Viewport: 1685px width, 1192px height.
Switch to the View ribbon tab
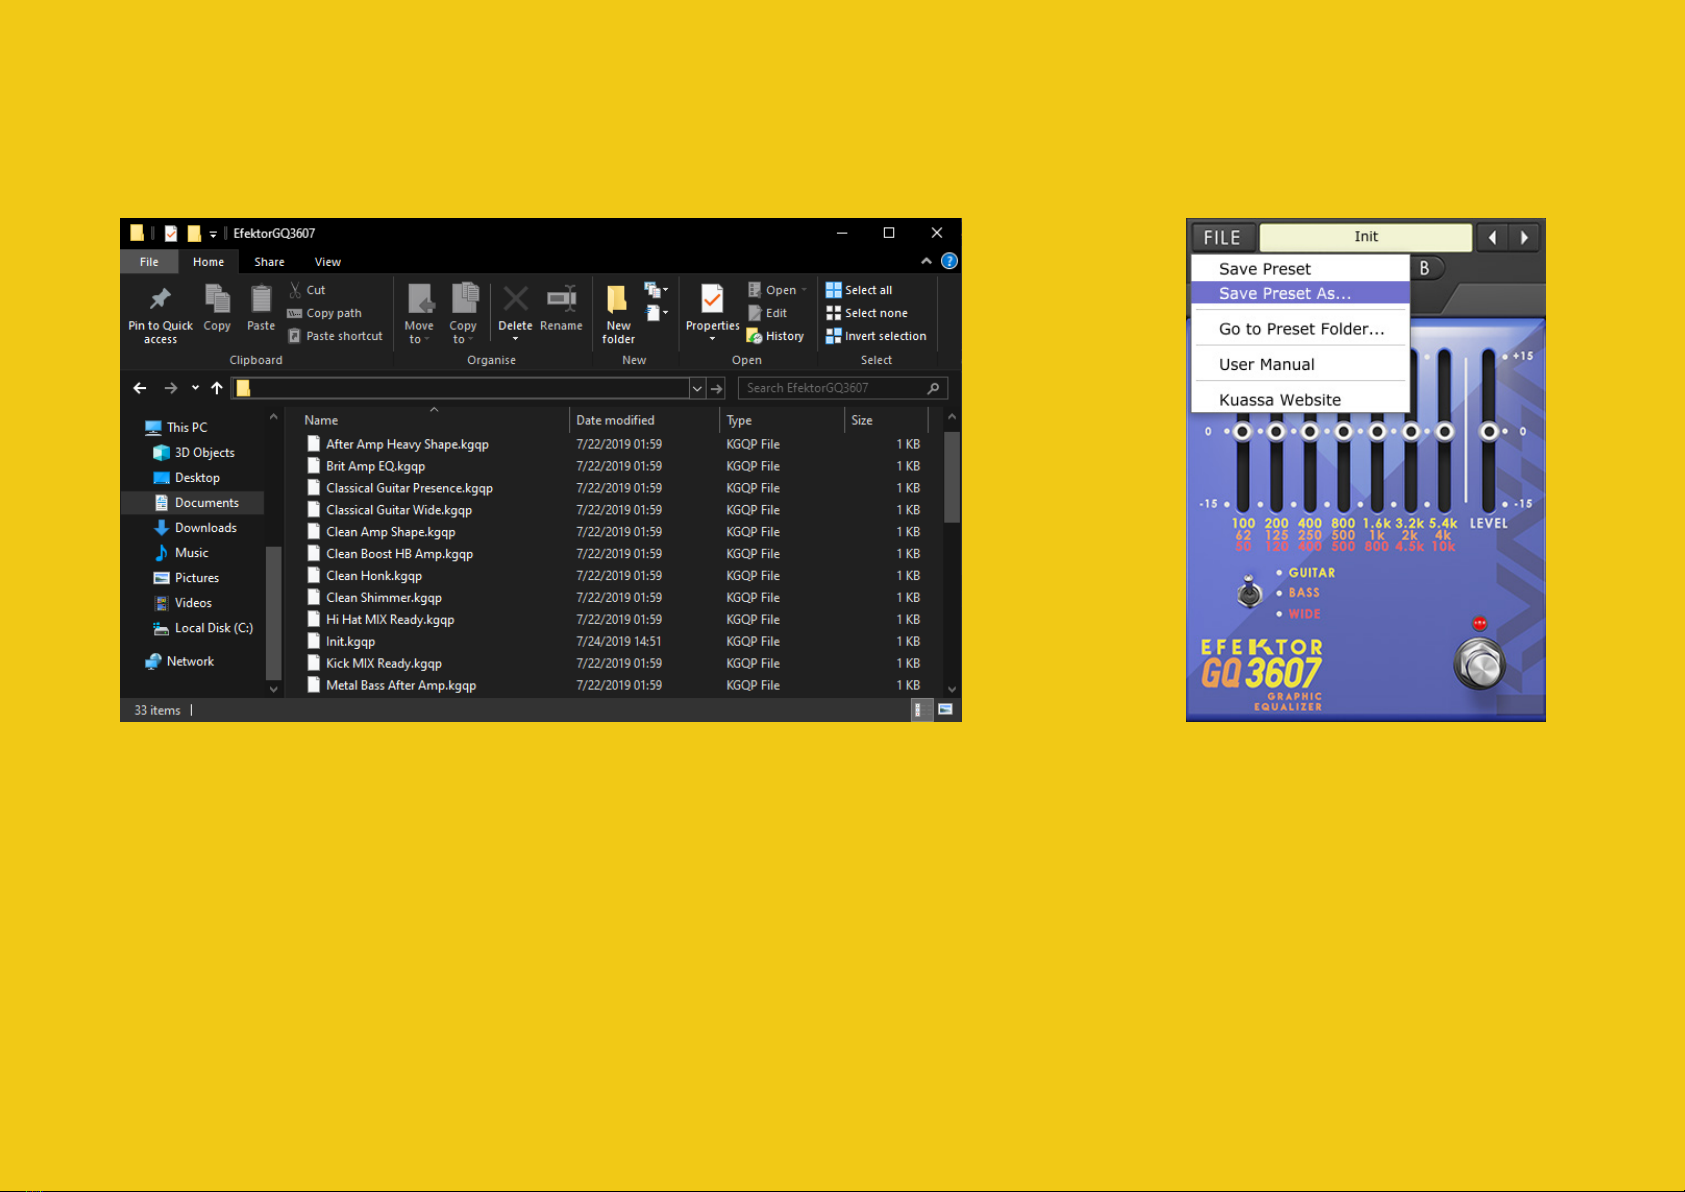point(328,262)
